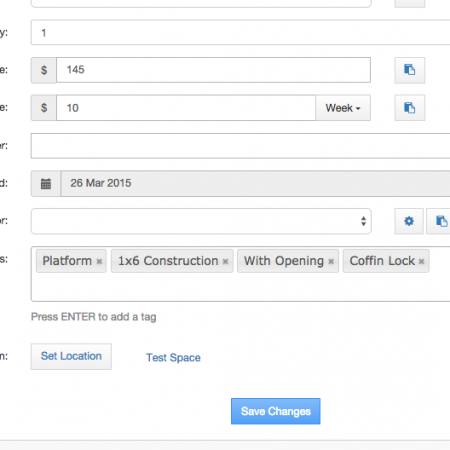Screen dimensions: 450x450
Task: Focus the quantity field containing 1
Action: [x=240, y=32]
